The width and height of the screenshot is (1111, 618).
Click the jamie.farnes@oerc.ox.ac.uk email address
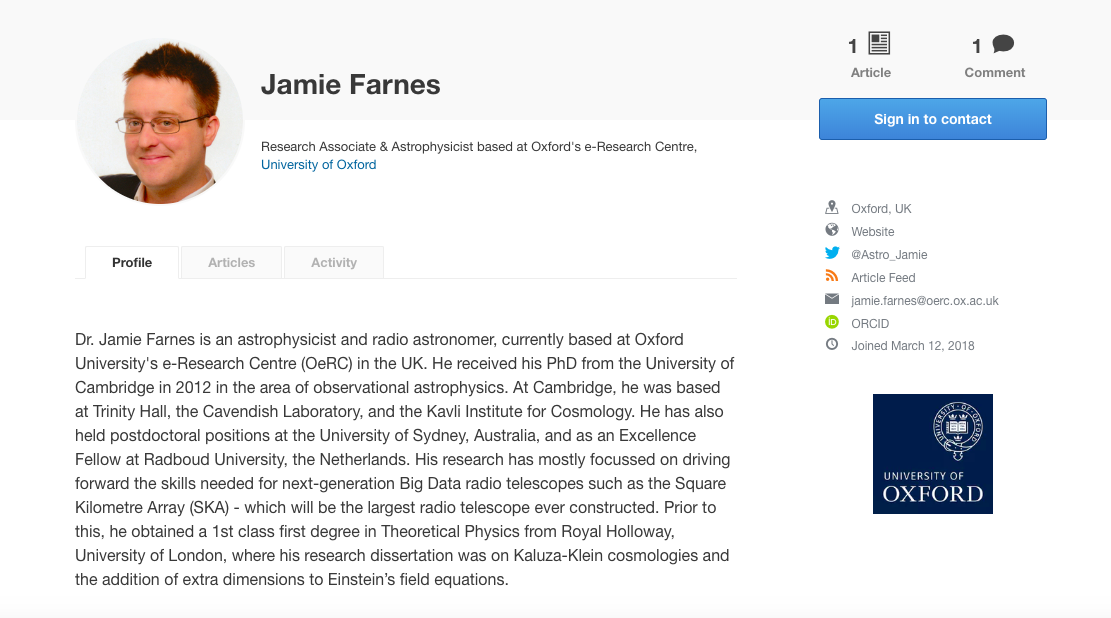[x=924, y=301]
